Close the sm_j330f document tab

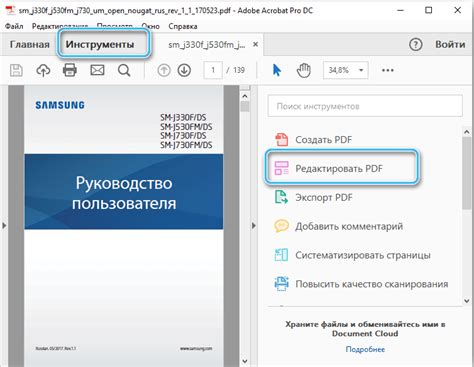[255, 44]
